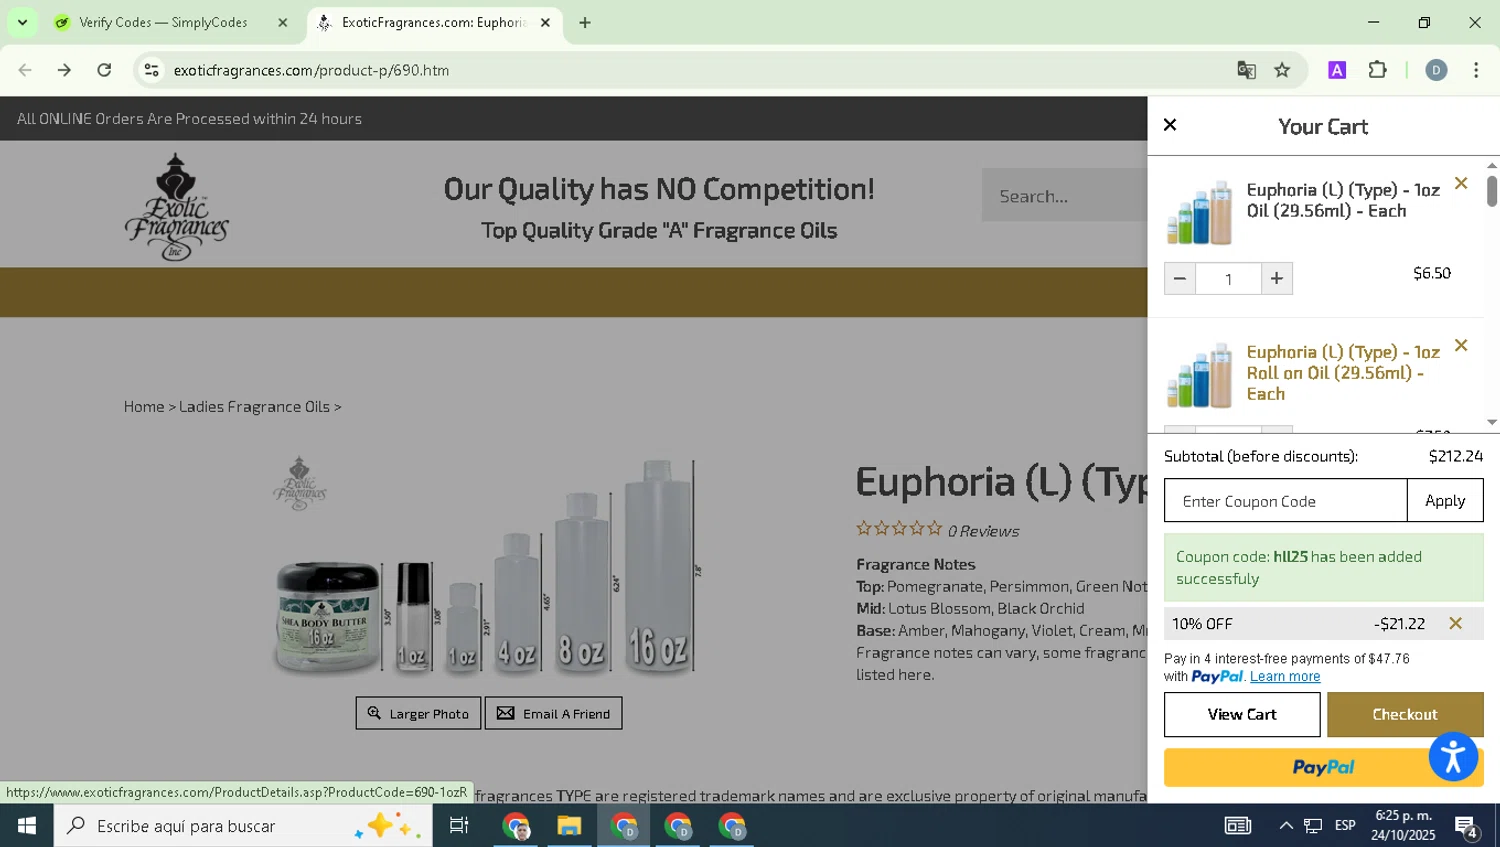Open a new browser tab
The image size is (1500, 847).
click(585, 22)
